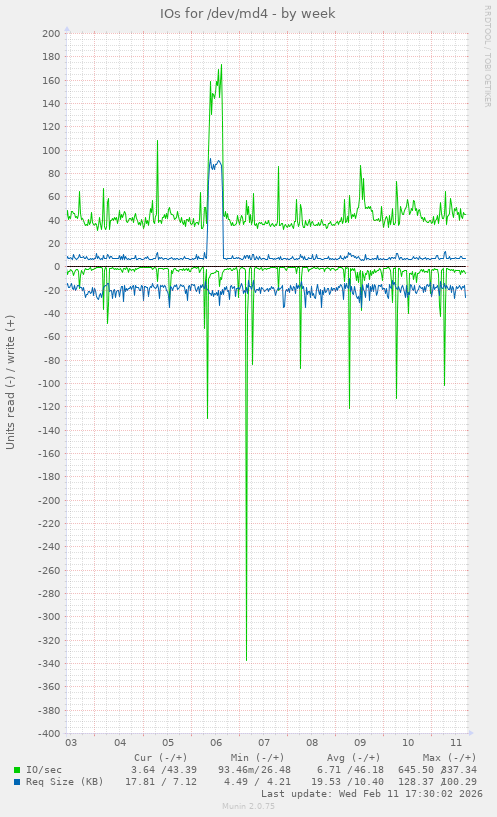
Task: Click the green IO/sec legend swatch
Action: [17, 770]
